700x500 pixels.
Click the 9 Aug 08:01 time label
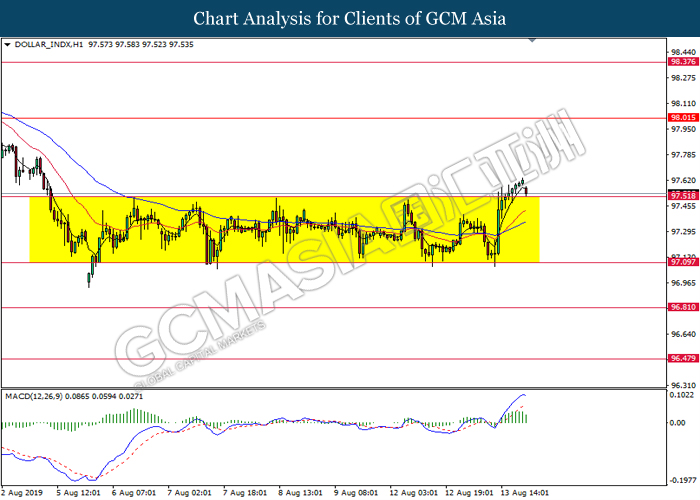point(356,493)
